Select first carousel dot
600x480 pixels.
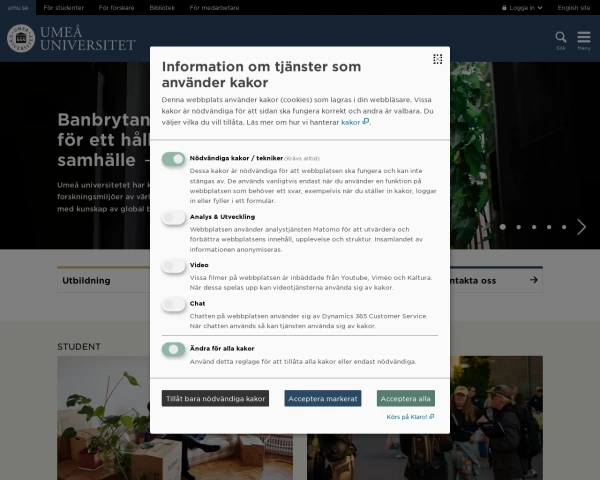(502, 227)
